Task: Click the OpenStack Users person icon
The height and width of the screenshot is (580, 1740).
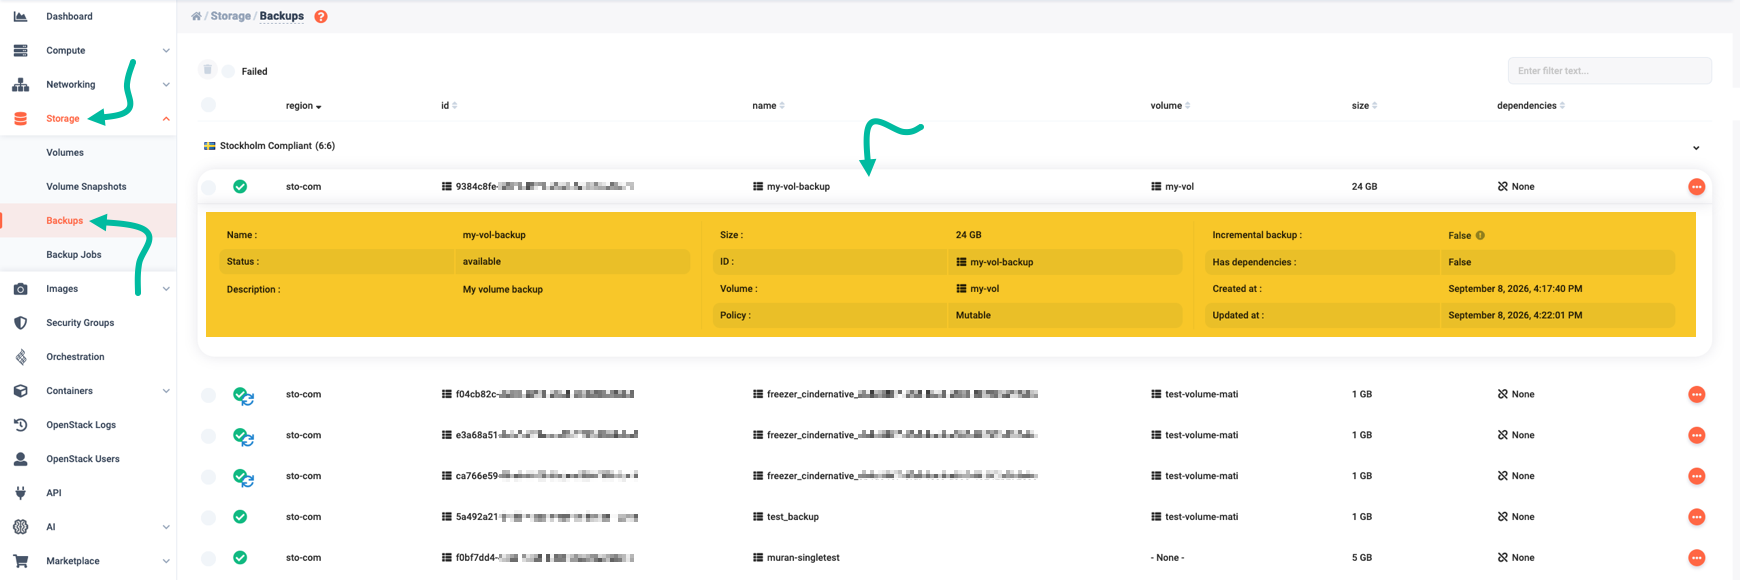Action: click(x=20, y=458)
